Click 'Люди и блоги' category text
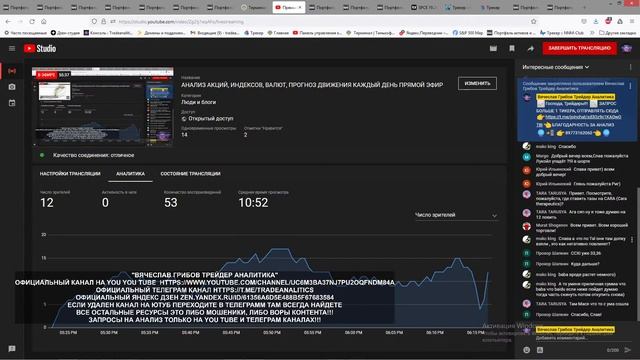 (198, 102)
